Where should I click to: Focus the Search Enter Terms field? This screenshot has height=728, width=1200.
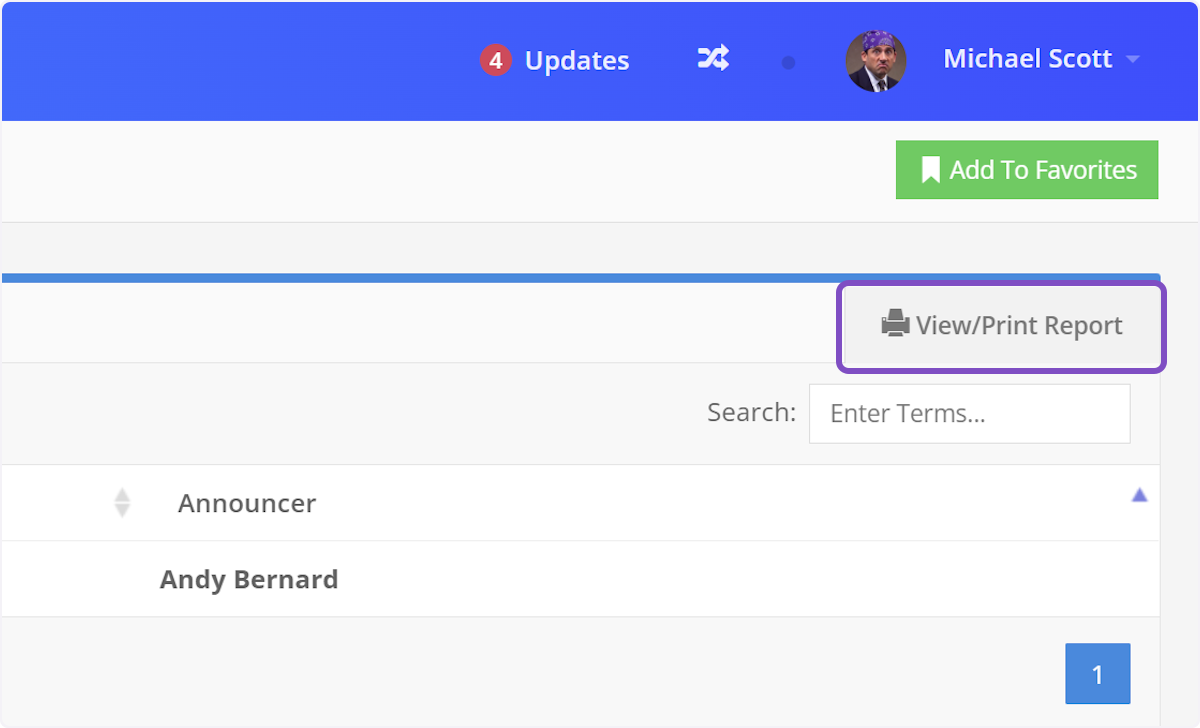[x=969, y=414]
